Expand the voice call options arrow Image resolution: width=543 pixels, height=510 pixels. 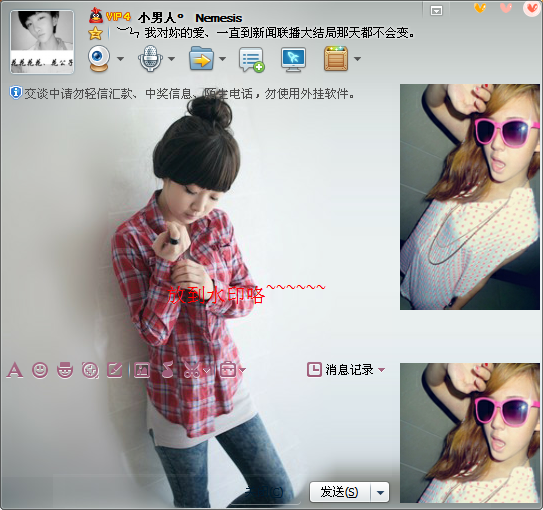click(171, 59)
